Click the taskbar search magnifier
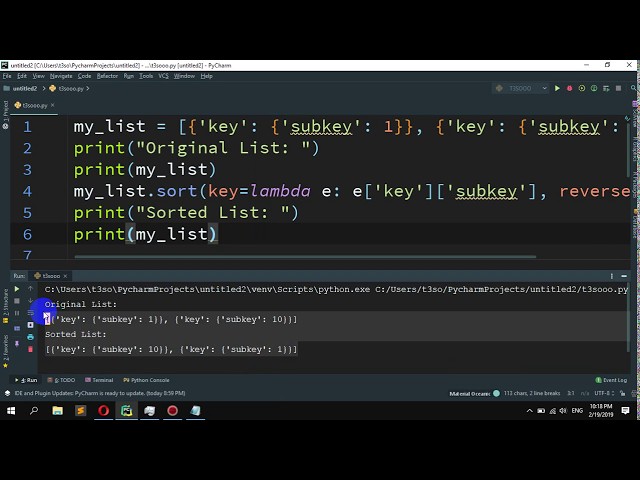640x480 pixels. tap(34, 411)
